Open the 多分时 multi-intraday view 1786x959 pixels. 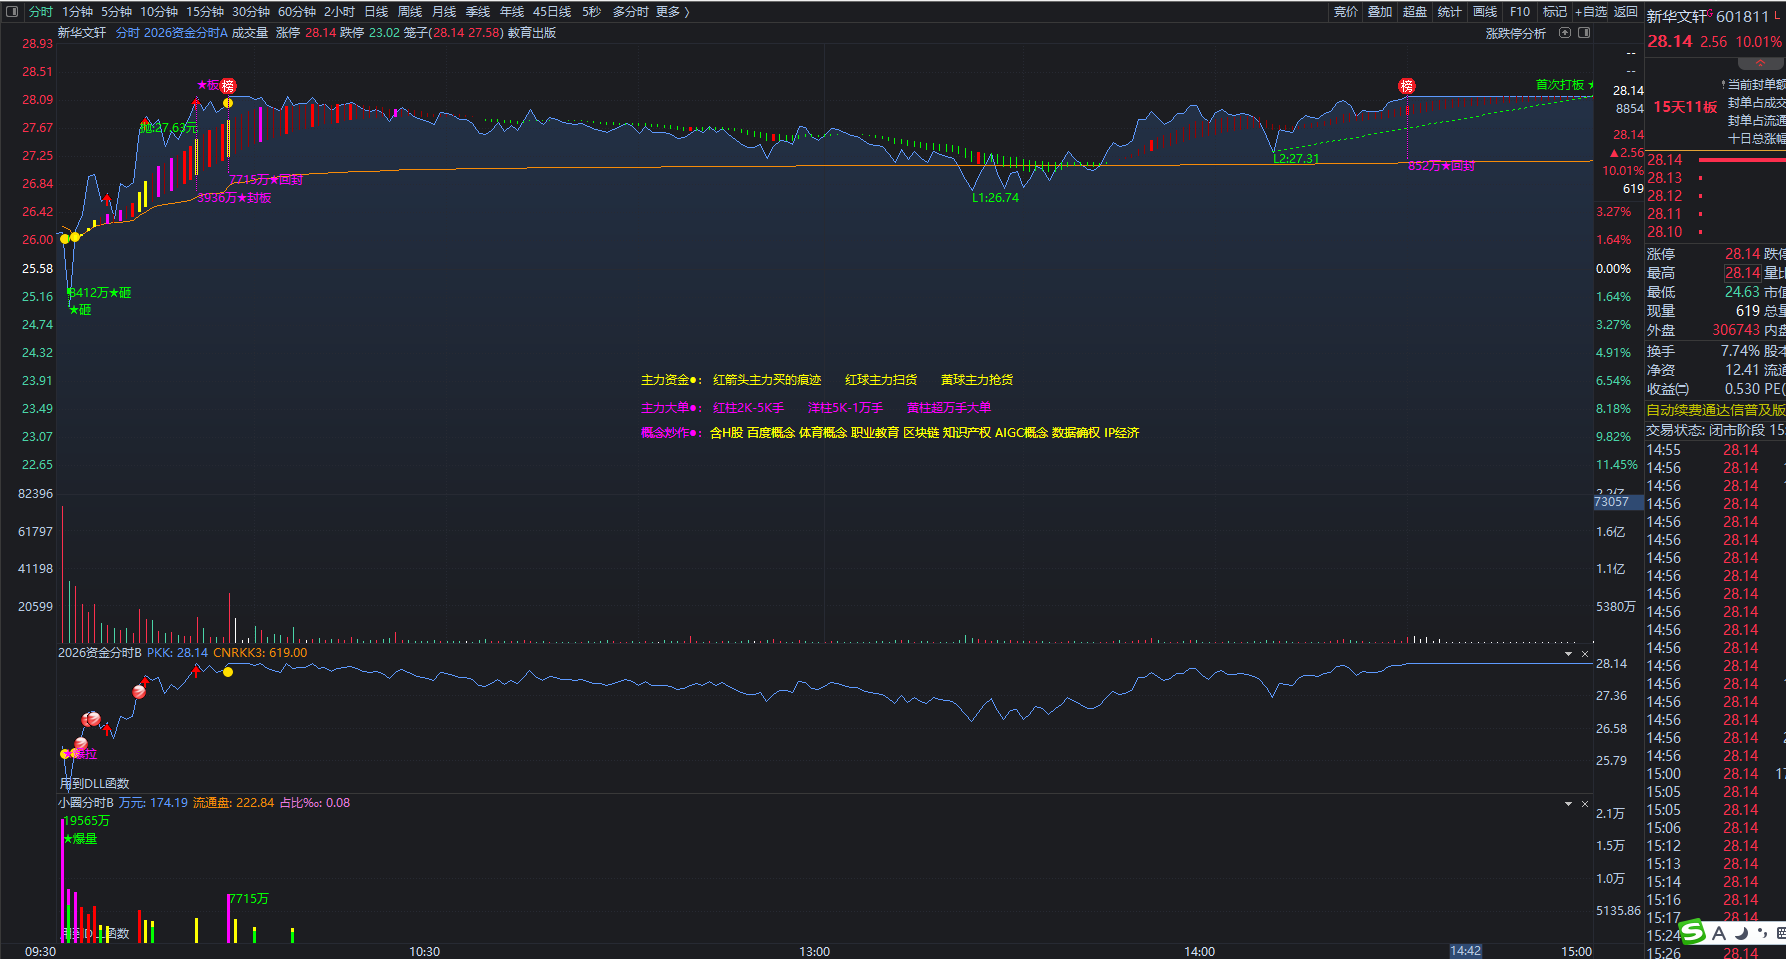coord(631,12)
